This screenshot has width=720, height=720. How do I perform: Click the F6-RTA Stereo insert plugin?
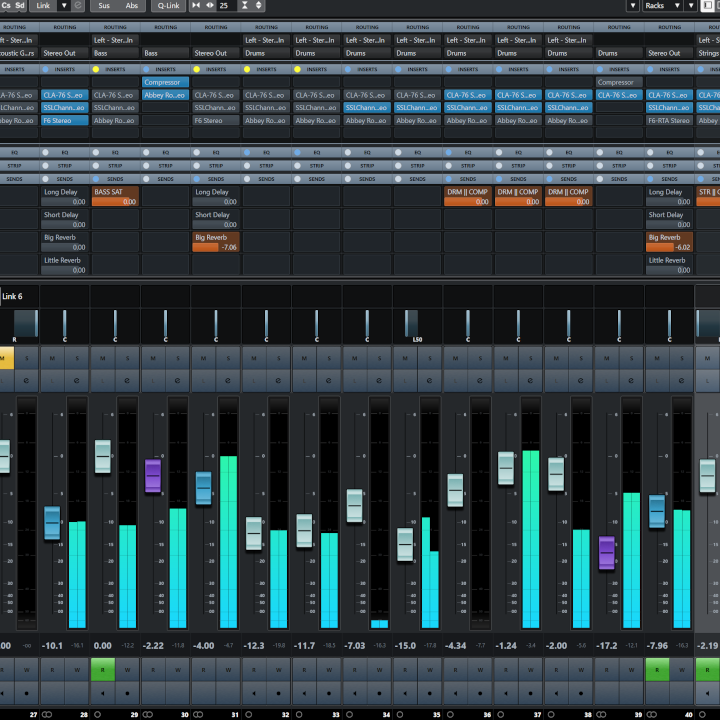point(669,121)
